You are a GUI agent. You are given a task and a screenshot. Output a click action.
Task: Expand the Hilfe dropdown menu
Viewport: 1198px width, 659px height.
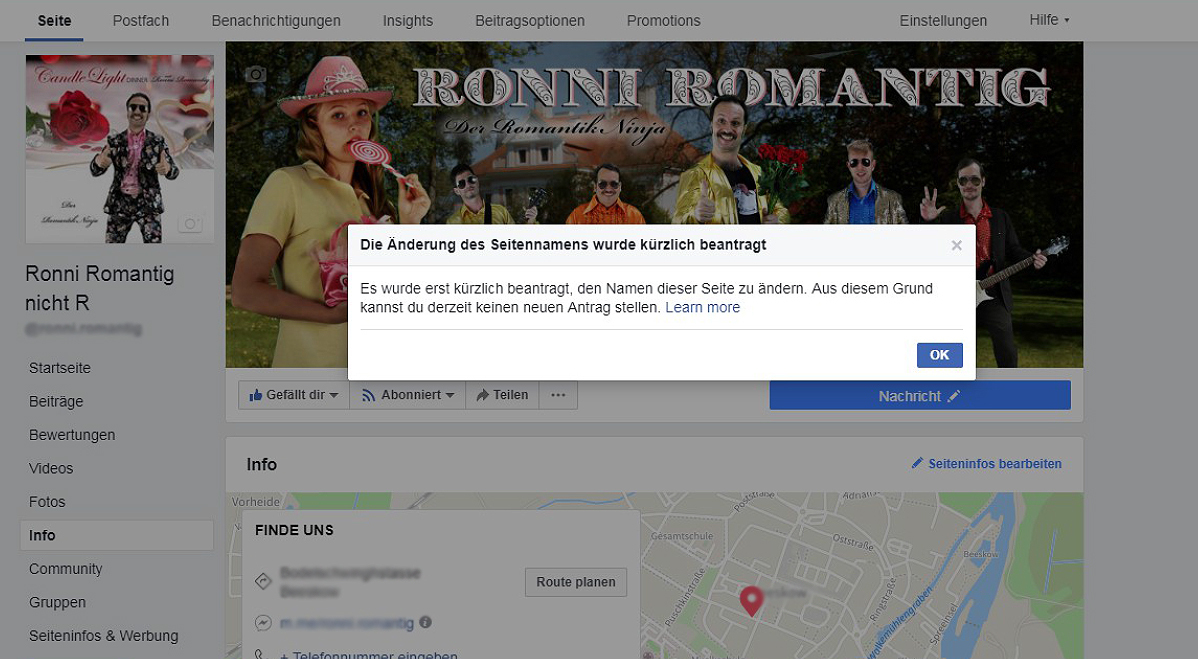(x=1049, y=20)
